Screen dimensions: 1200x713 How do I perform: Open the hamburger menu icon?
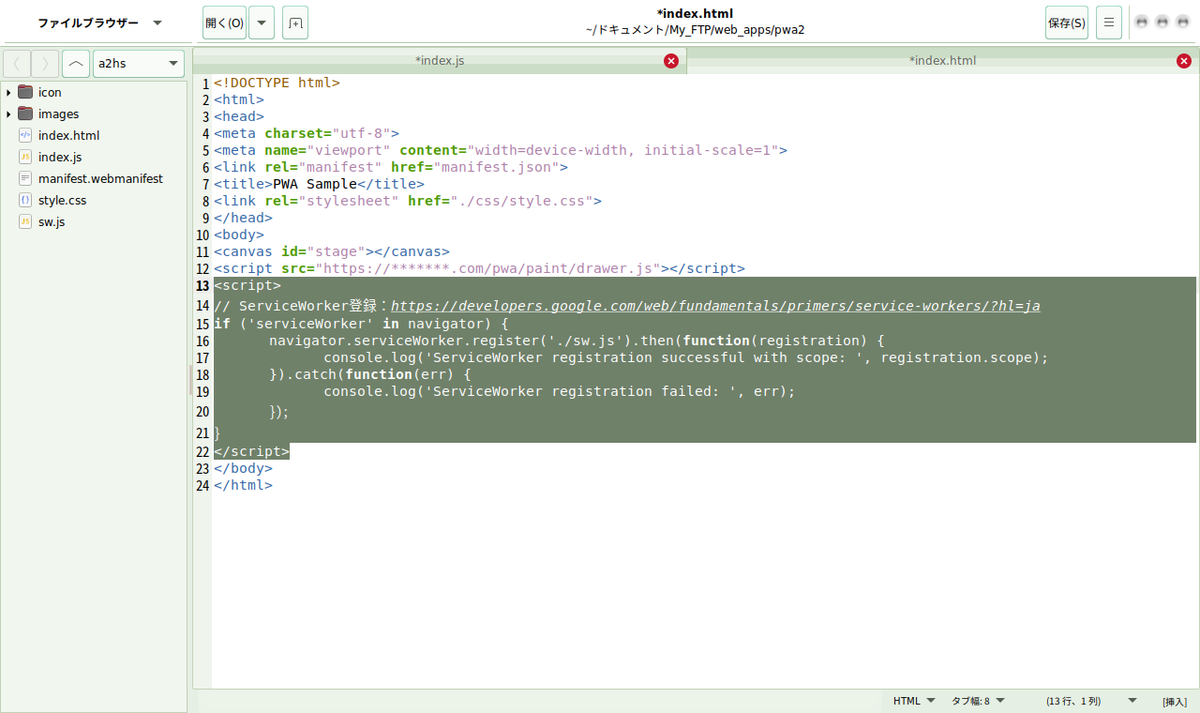1109,22
